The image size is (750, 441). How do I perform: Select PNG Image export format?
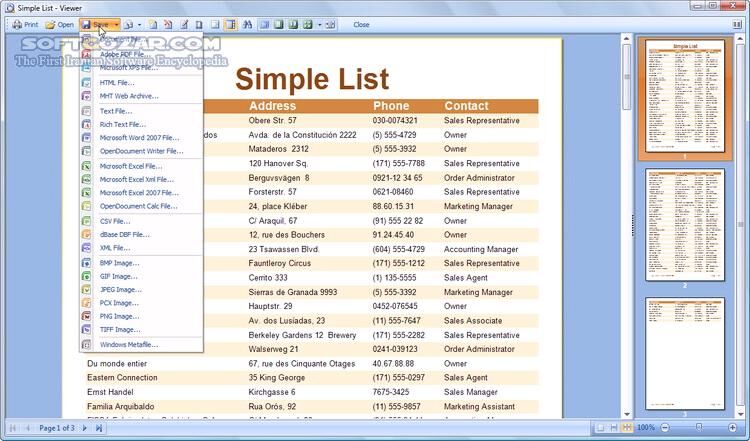pos(119,316)
